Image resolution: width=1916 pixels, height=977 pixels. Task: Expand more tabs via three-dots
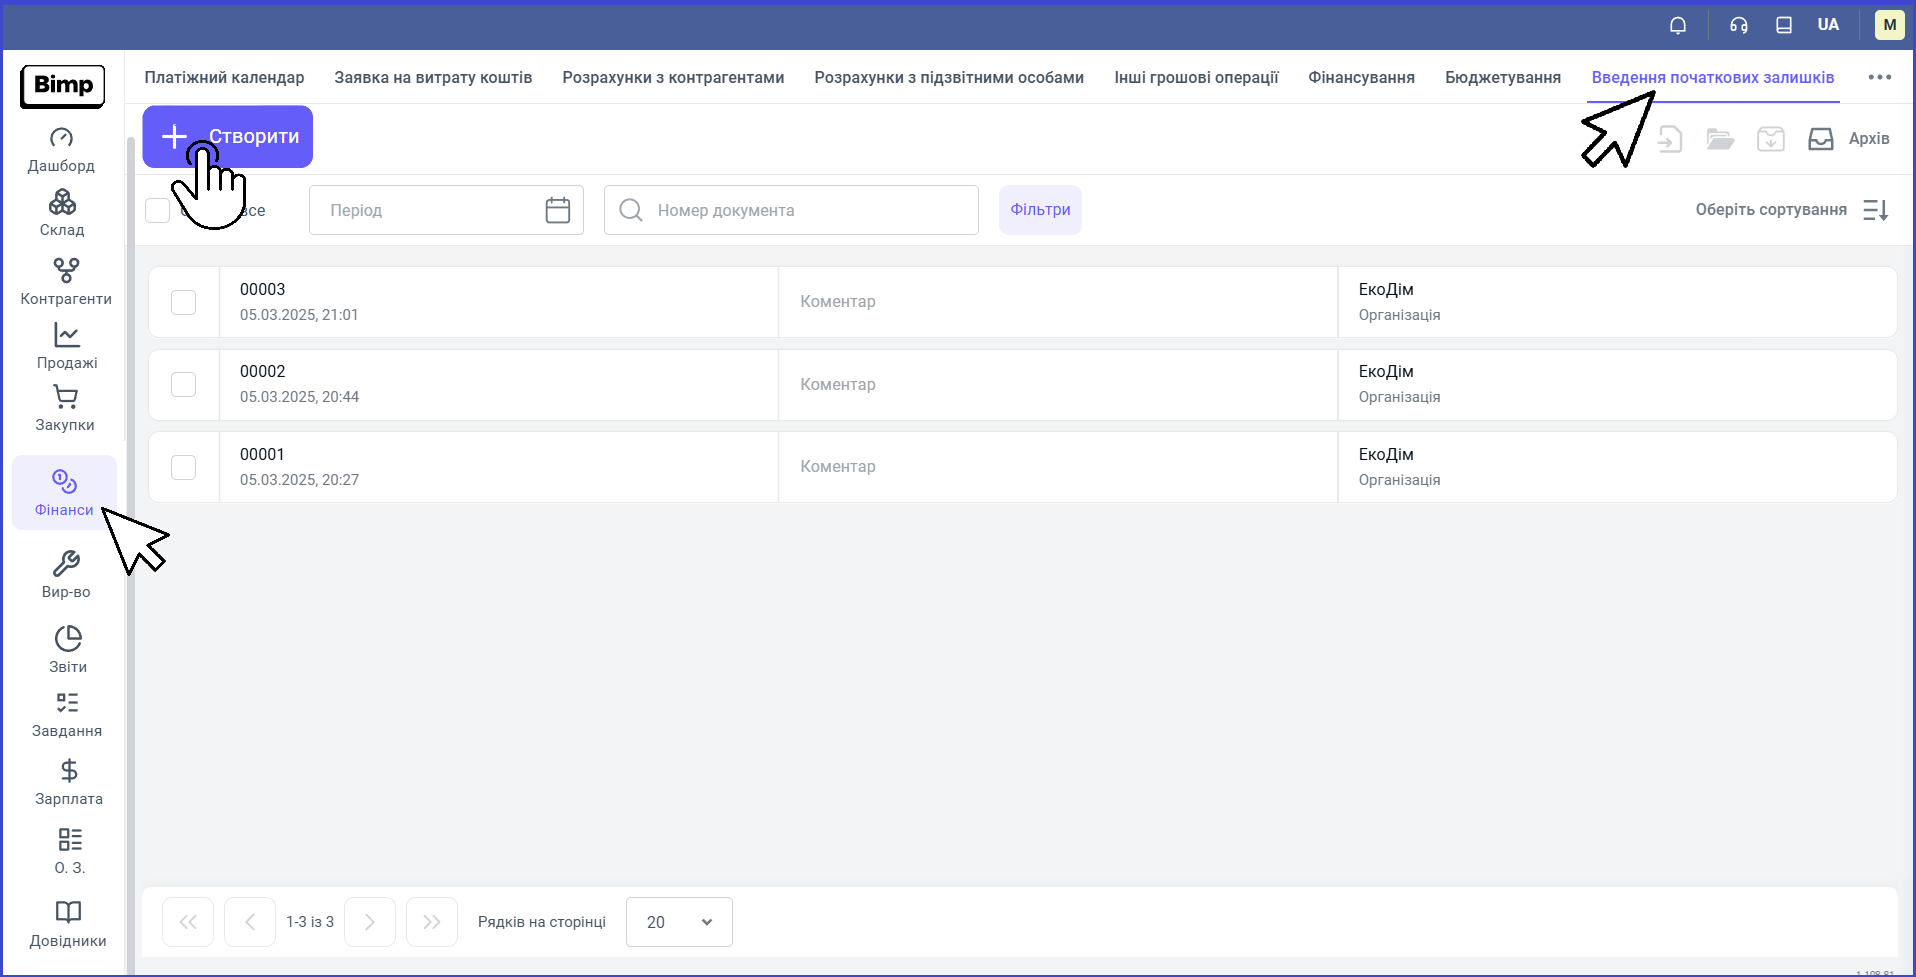tap(1880, 77)
